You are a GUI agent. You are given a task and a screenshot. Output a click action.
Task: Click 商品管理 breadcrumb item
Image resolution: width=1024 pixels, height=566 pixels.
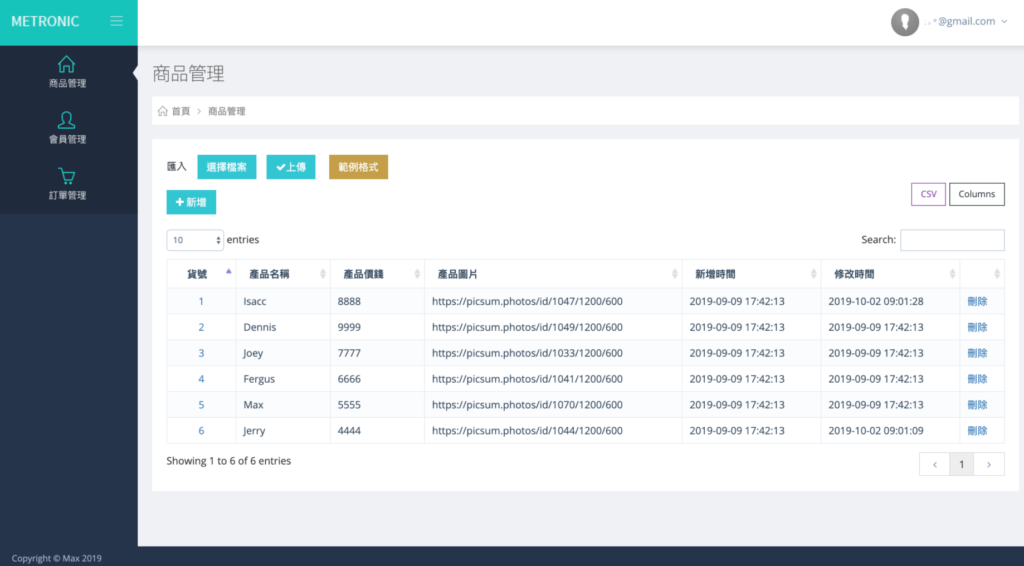click(x=227, y=111)
